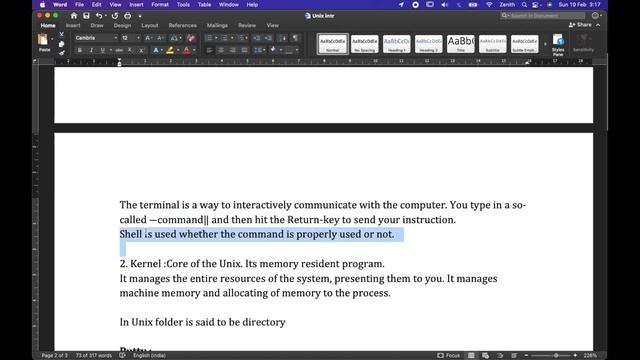This screenshot has height=360, width=640.
Task: Switch to the Layout tab
Action: coord(150,25)
